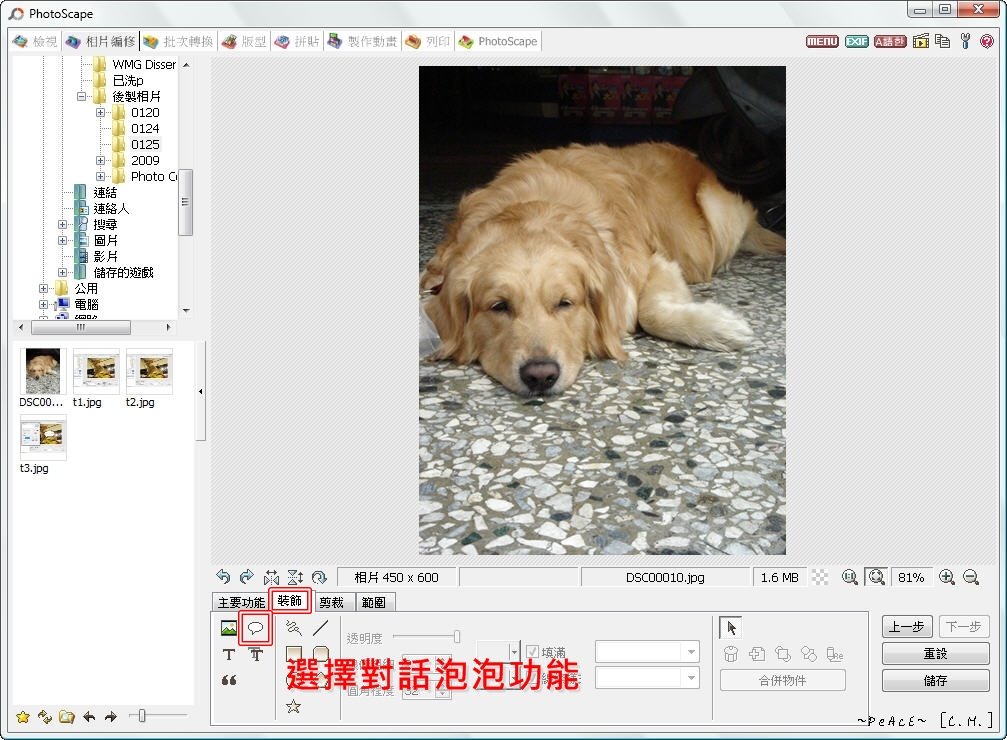
Task: Click the redo arrow icon below photo
Action: tap(247, 577)
